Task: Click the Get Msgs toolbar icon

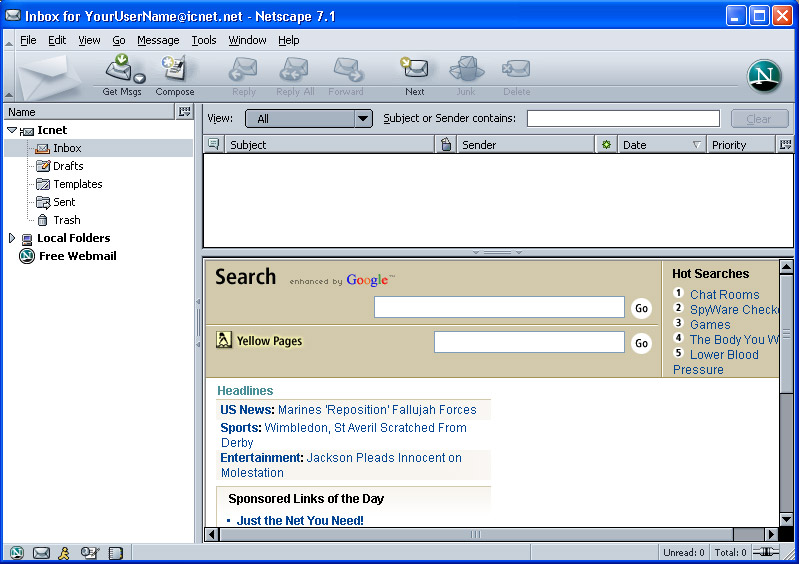Action: click(x=121, y=71)
